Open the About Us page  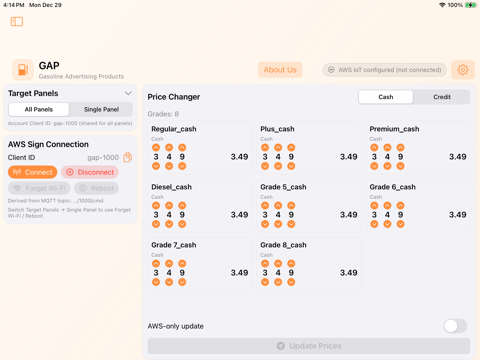[x=280, y=70]
